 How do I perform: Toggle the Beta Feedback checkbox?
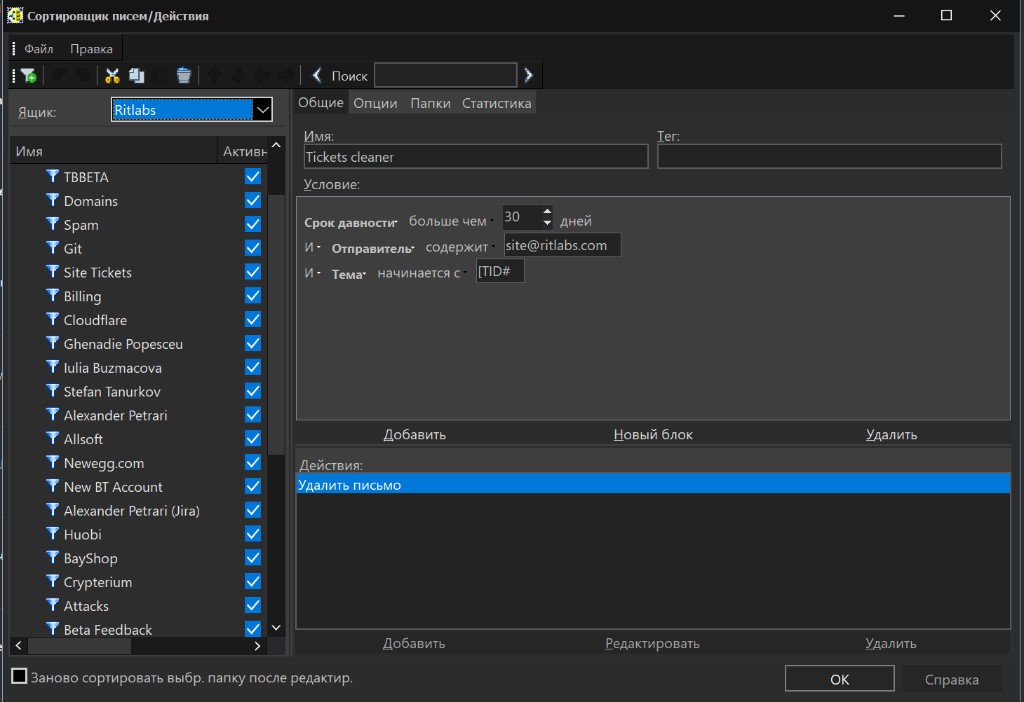point(253,629)
